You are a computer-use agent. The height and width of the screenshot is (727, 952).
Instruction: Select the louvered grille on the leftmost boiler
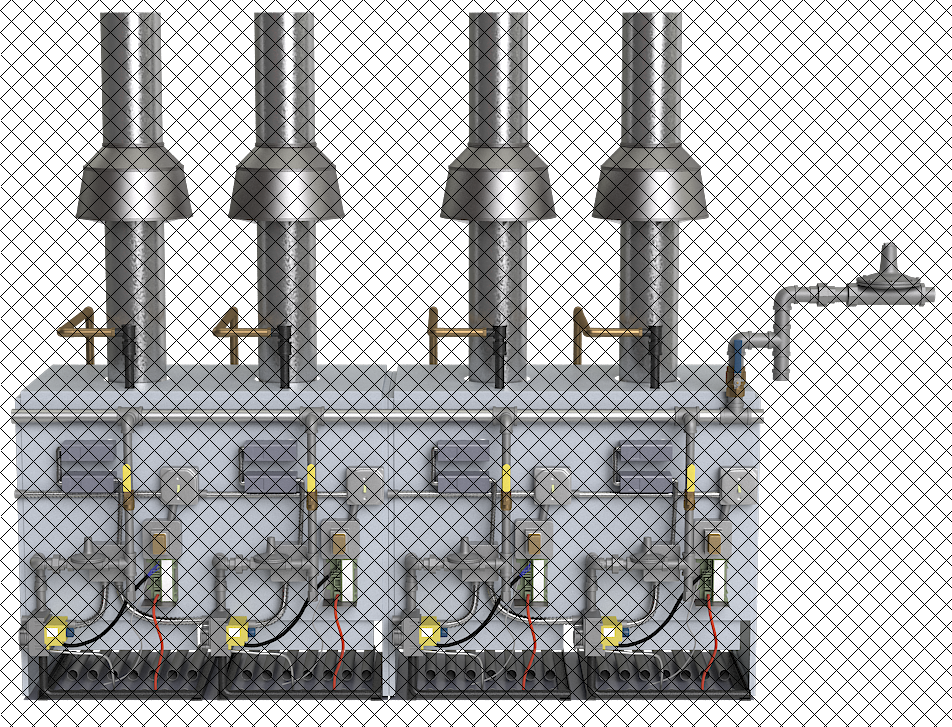coord(86,468)
